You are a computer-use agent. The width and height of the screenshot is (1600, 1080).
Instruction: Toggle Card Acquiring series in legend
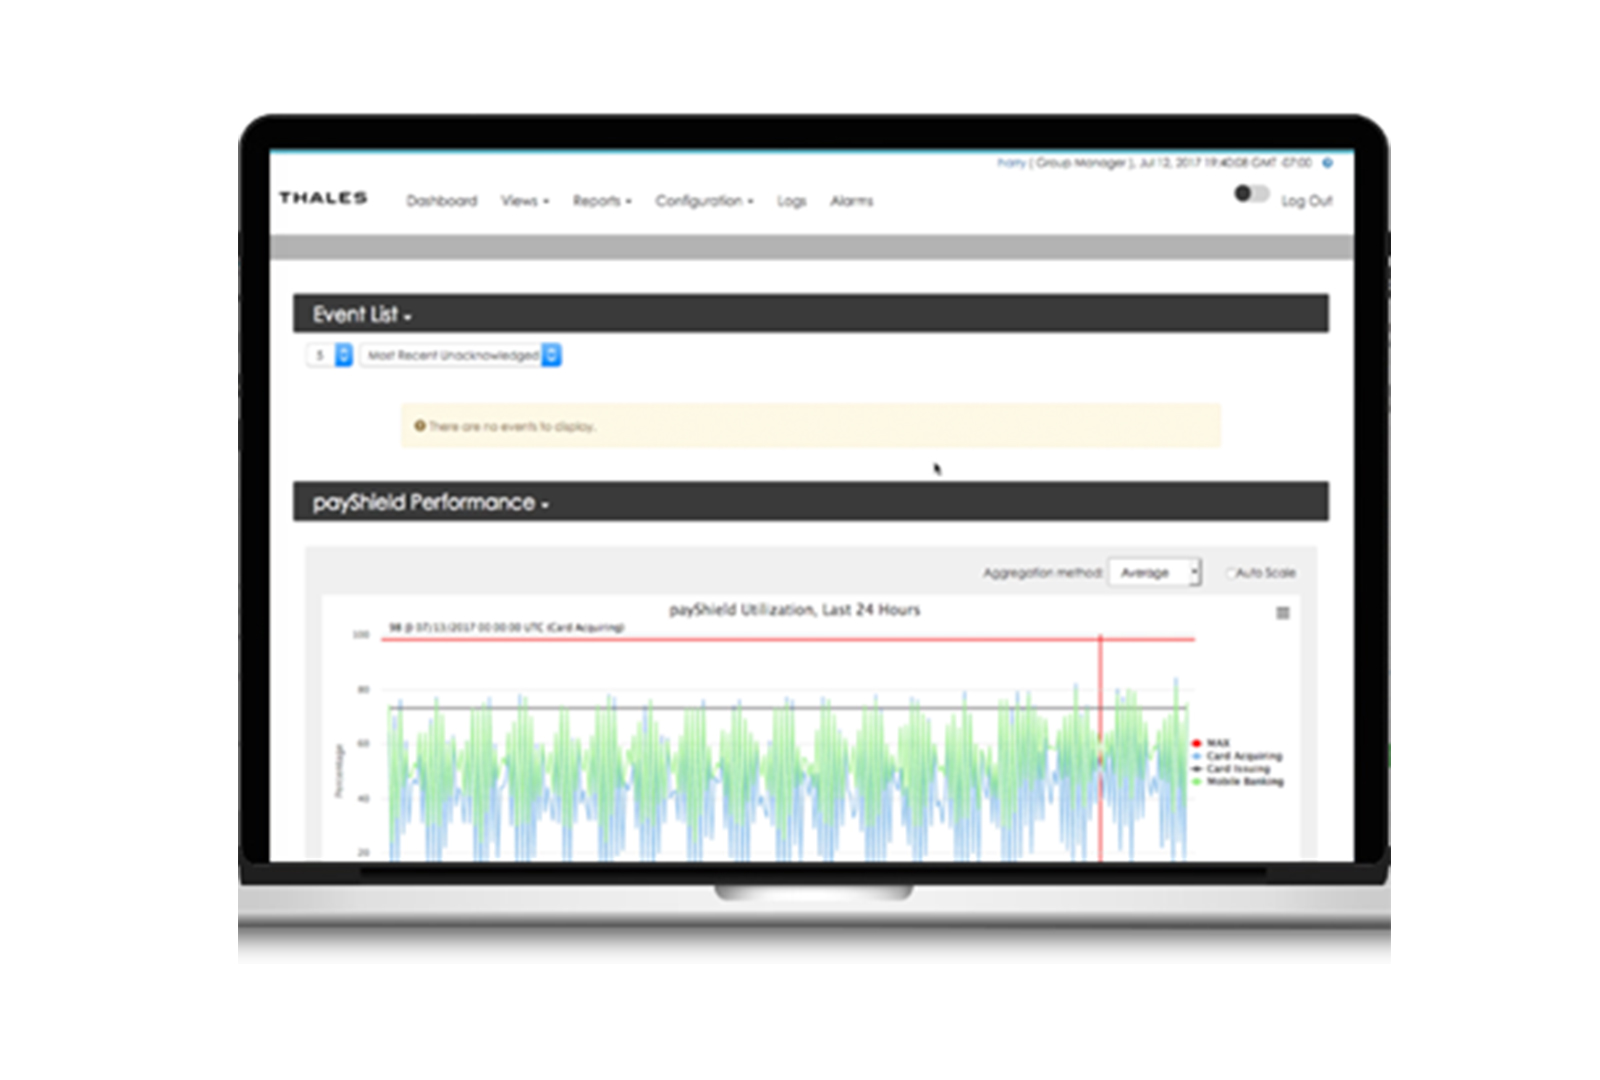(1242, 756)
